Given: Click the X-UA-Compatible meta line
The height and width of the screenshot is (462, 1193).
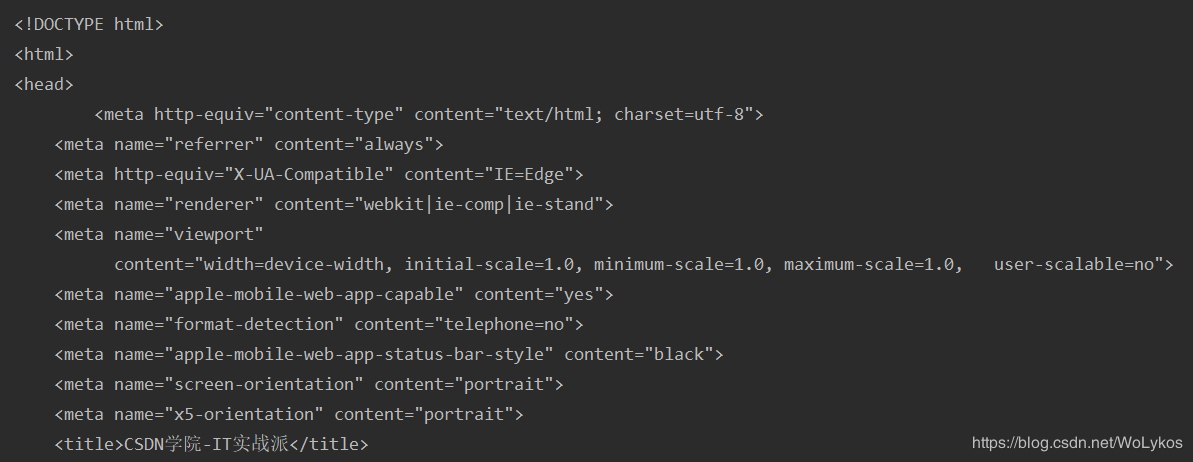Looking at the screenshot, I should 319,174.
